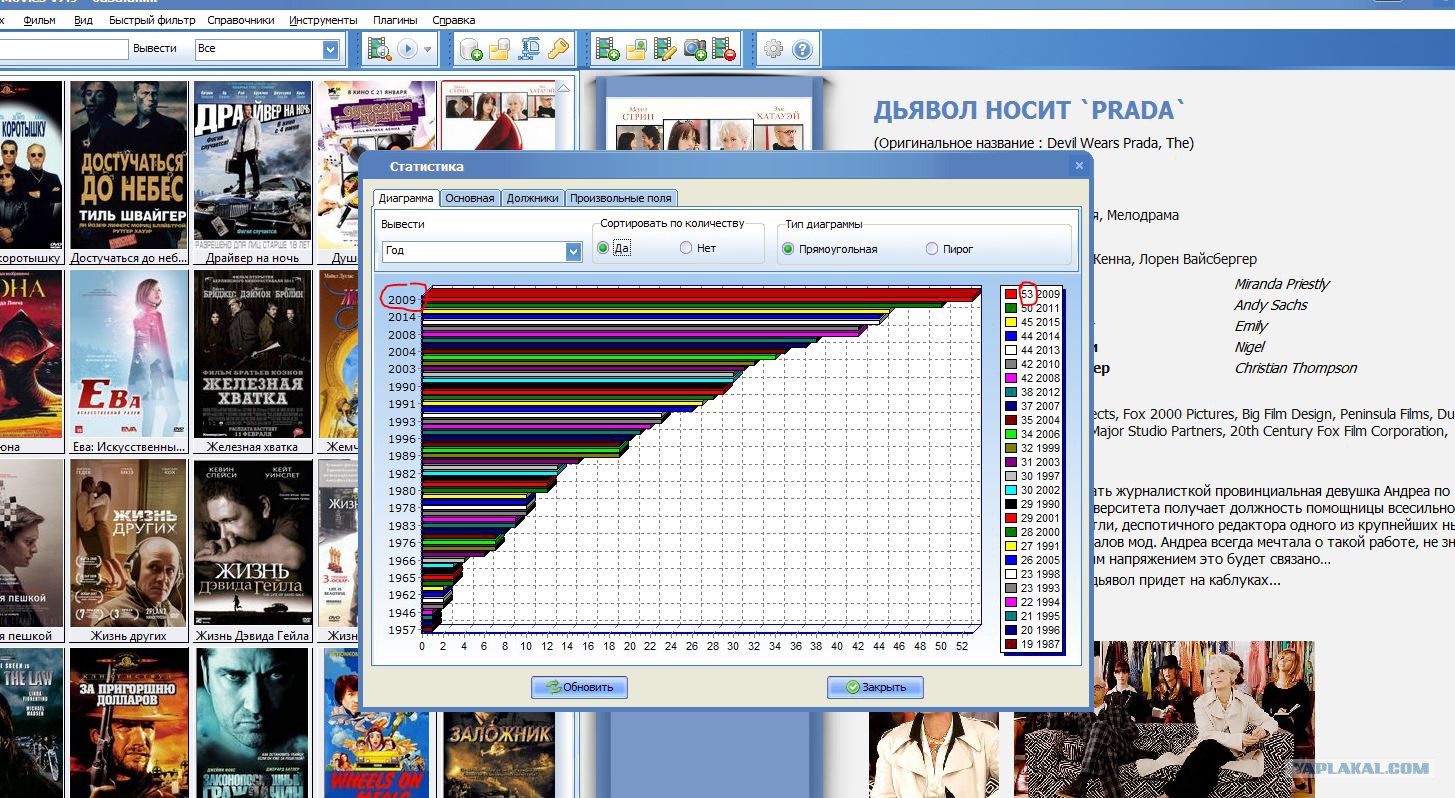The image size is (1455, 798).
Task: Open the Все filter dropdown in toolbar
Action: coord(331,48)
